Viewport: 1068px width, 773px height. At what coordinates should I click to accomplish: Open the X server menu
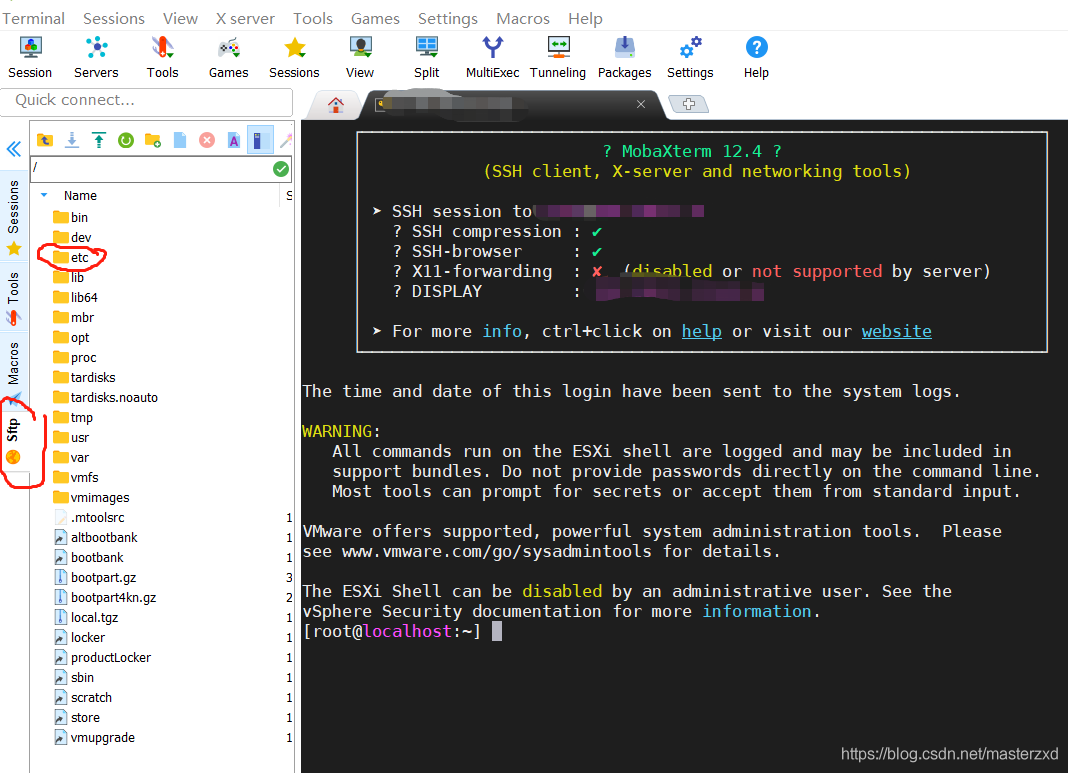245,18
